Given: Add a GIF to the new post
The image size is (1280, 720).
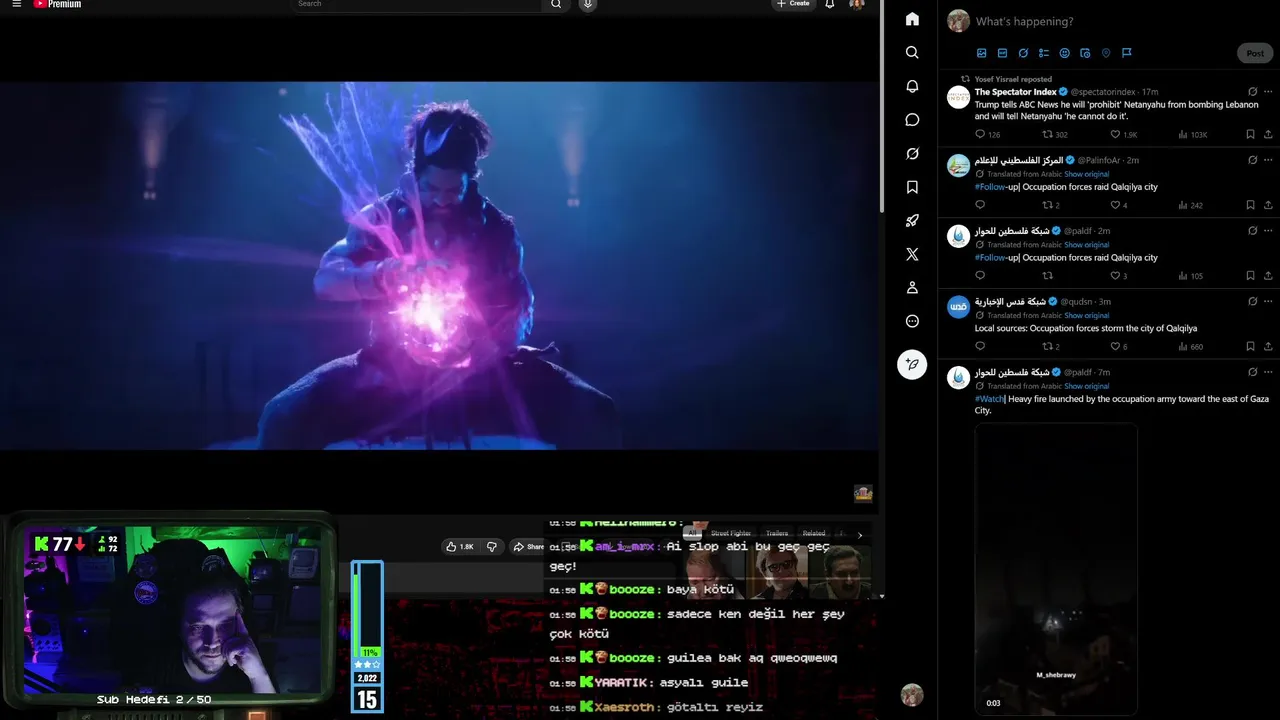Looking at the screenshot, I should pyautogui.click(x=1002, y=53).
